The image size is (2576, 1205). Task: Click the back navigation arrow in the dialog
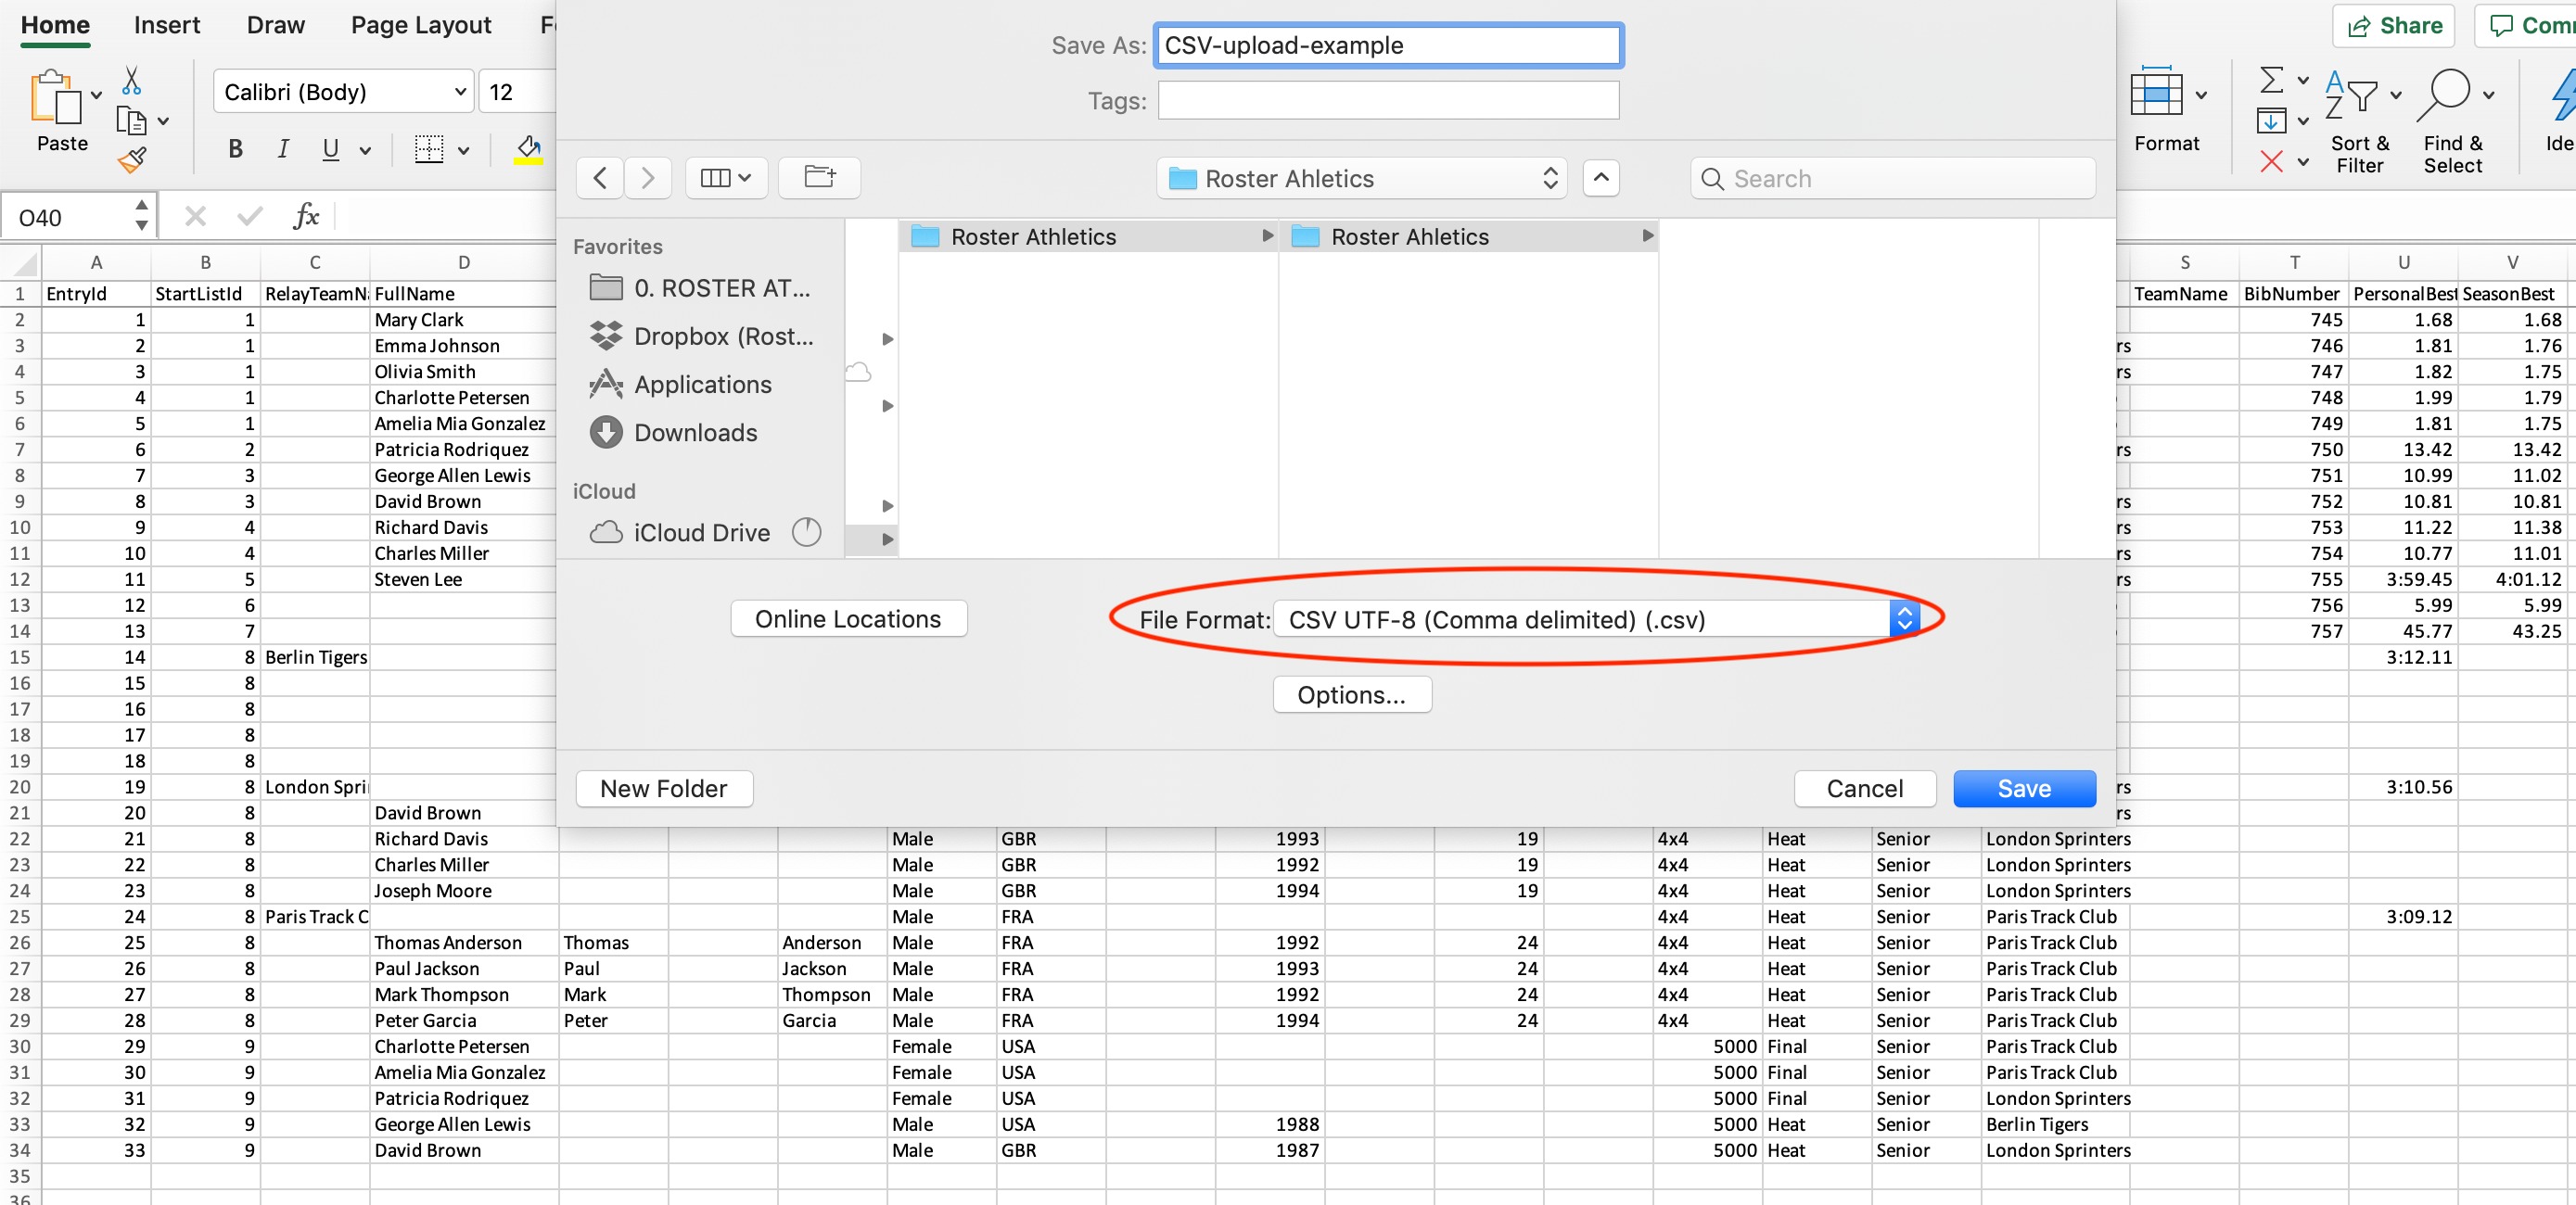click(x=600, y=178)
